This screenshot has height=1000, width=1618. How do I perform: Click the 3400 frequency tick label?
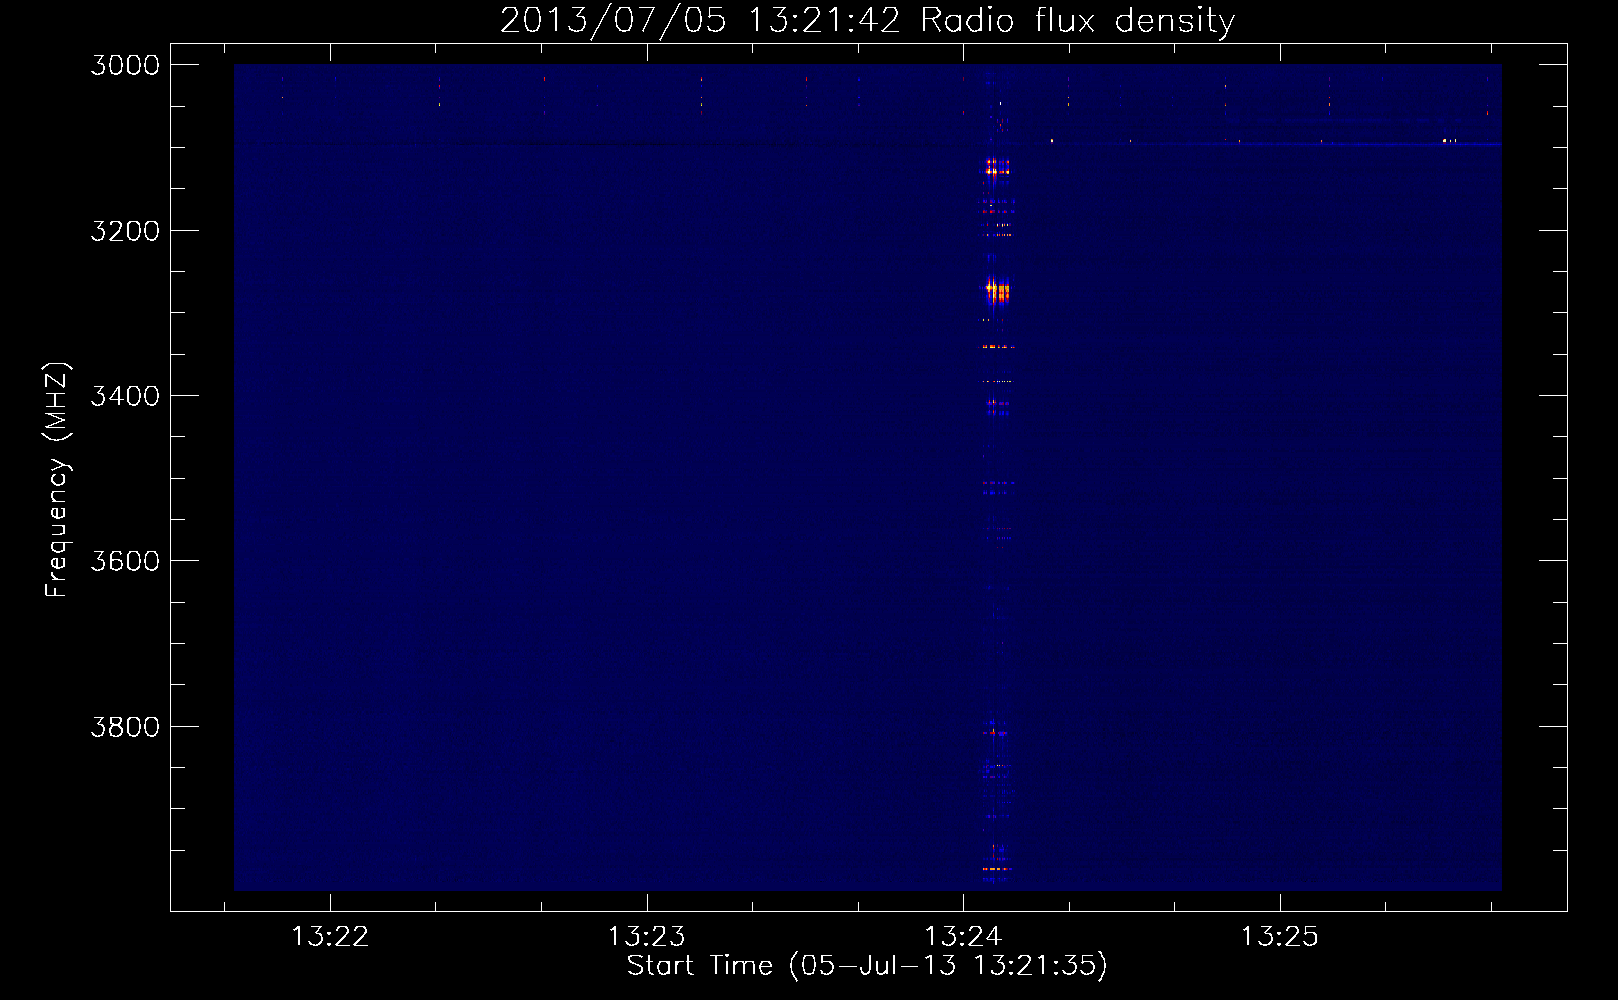125,396
